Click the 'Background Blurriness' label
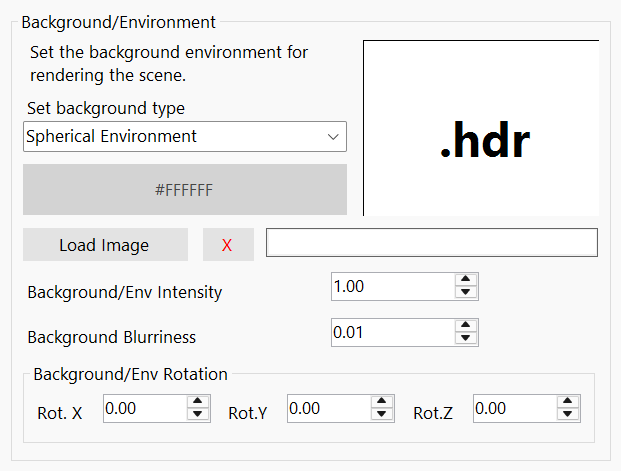 [112, 338]
